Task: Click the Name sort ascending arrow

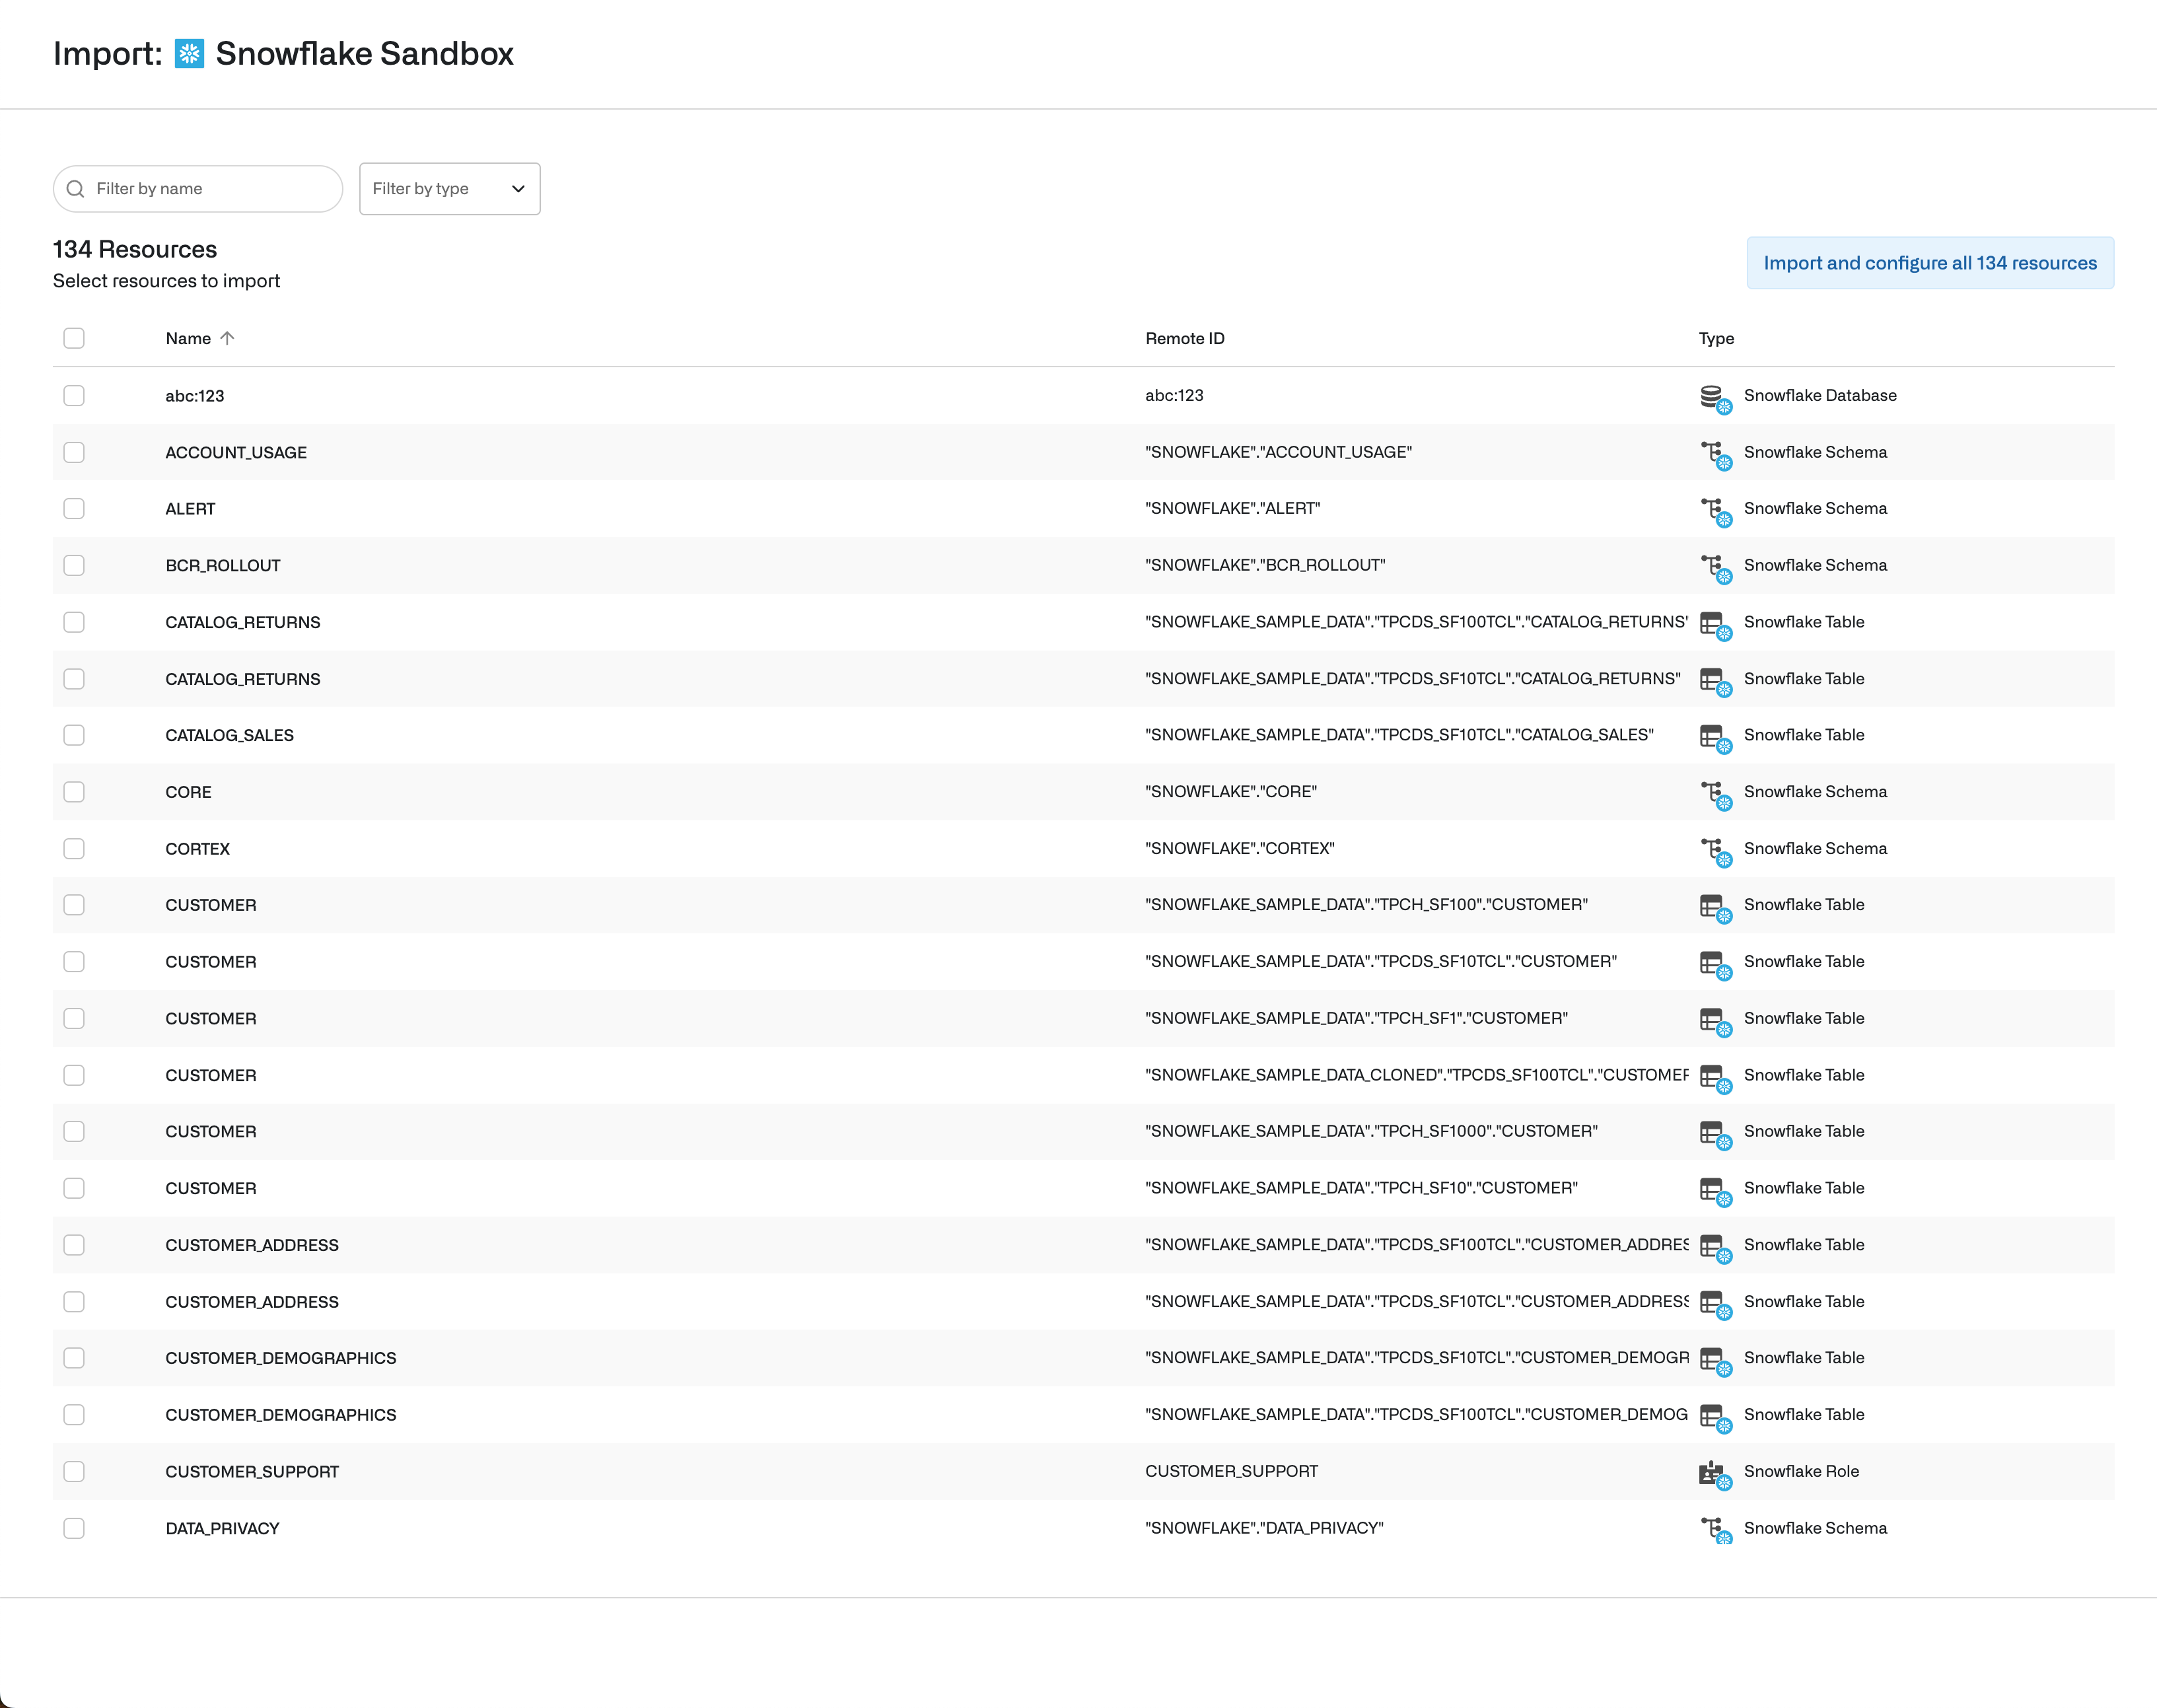Action: [x=227, y=338]
